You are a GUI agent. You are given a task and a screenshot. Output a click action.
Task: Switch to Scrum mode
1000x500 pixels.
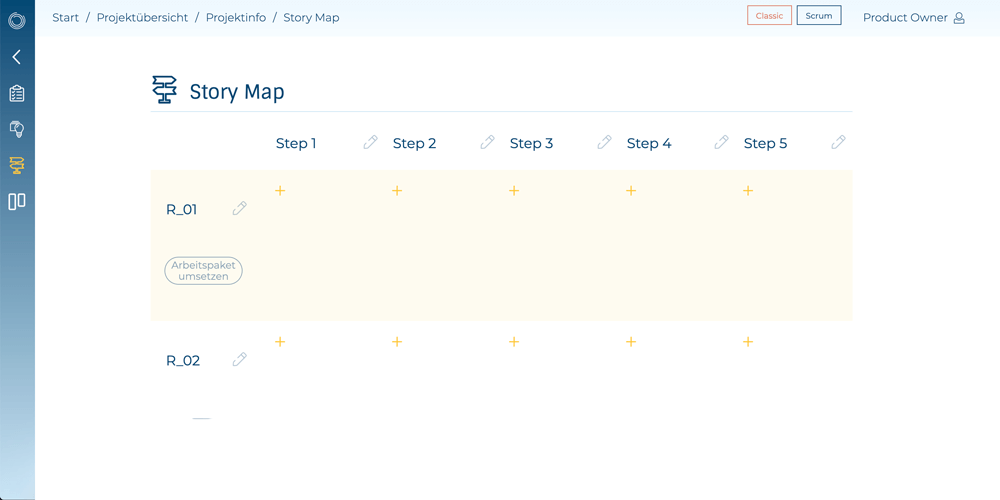(x=818, y=16)
